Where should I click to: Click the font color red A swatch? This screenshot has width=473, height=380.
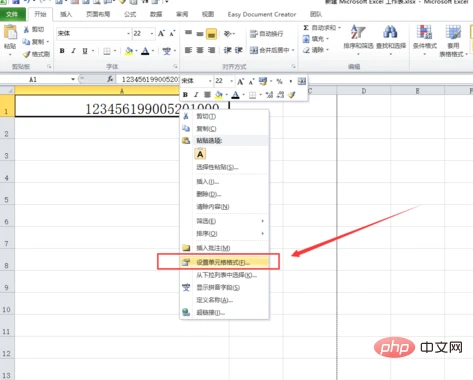145,51
